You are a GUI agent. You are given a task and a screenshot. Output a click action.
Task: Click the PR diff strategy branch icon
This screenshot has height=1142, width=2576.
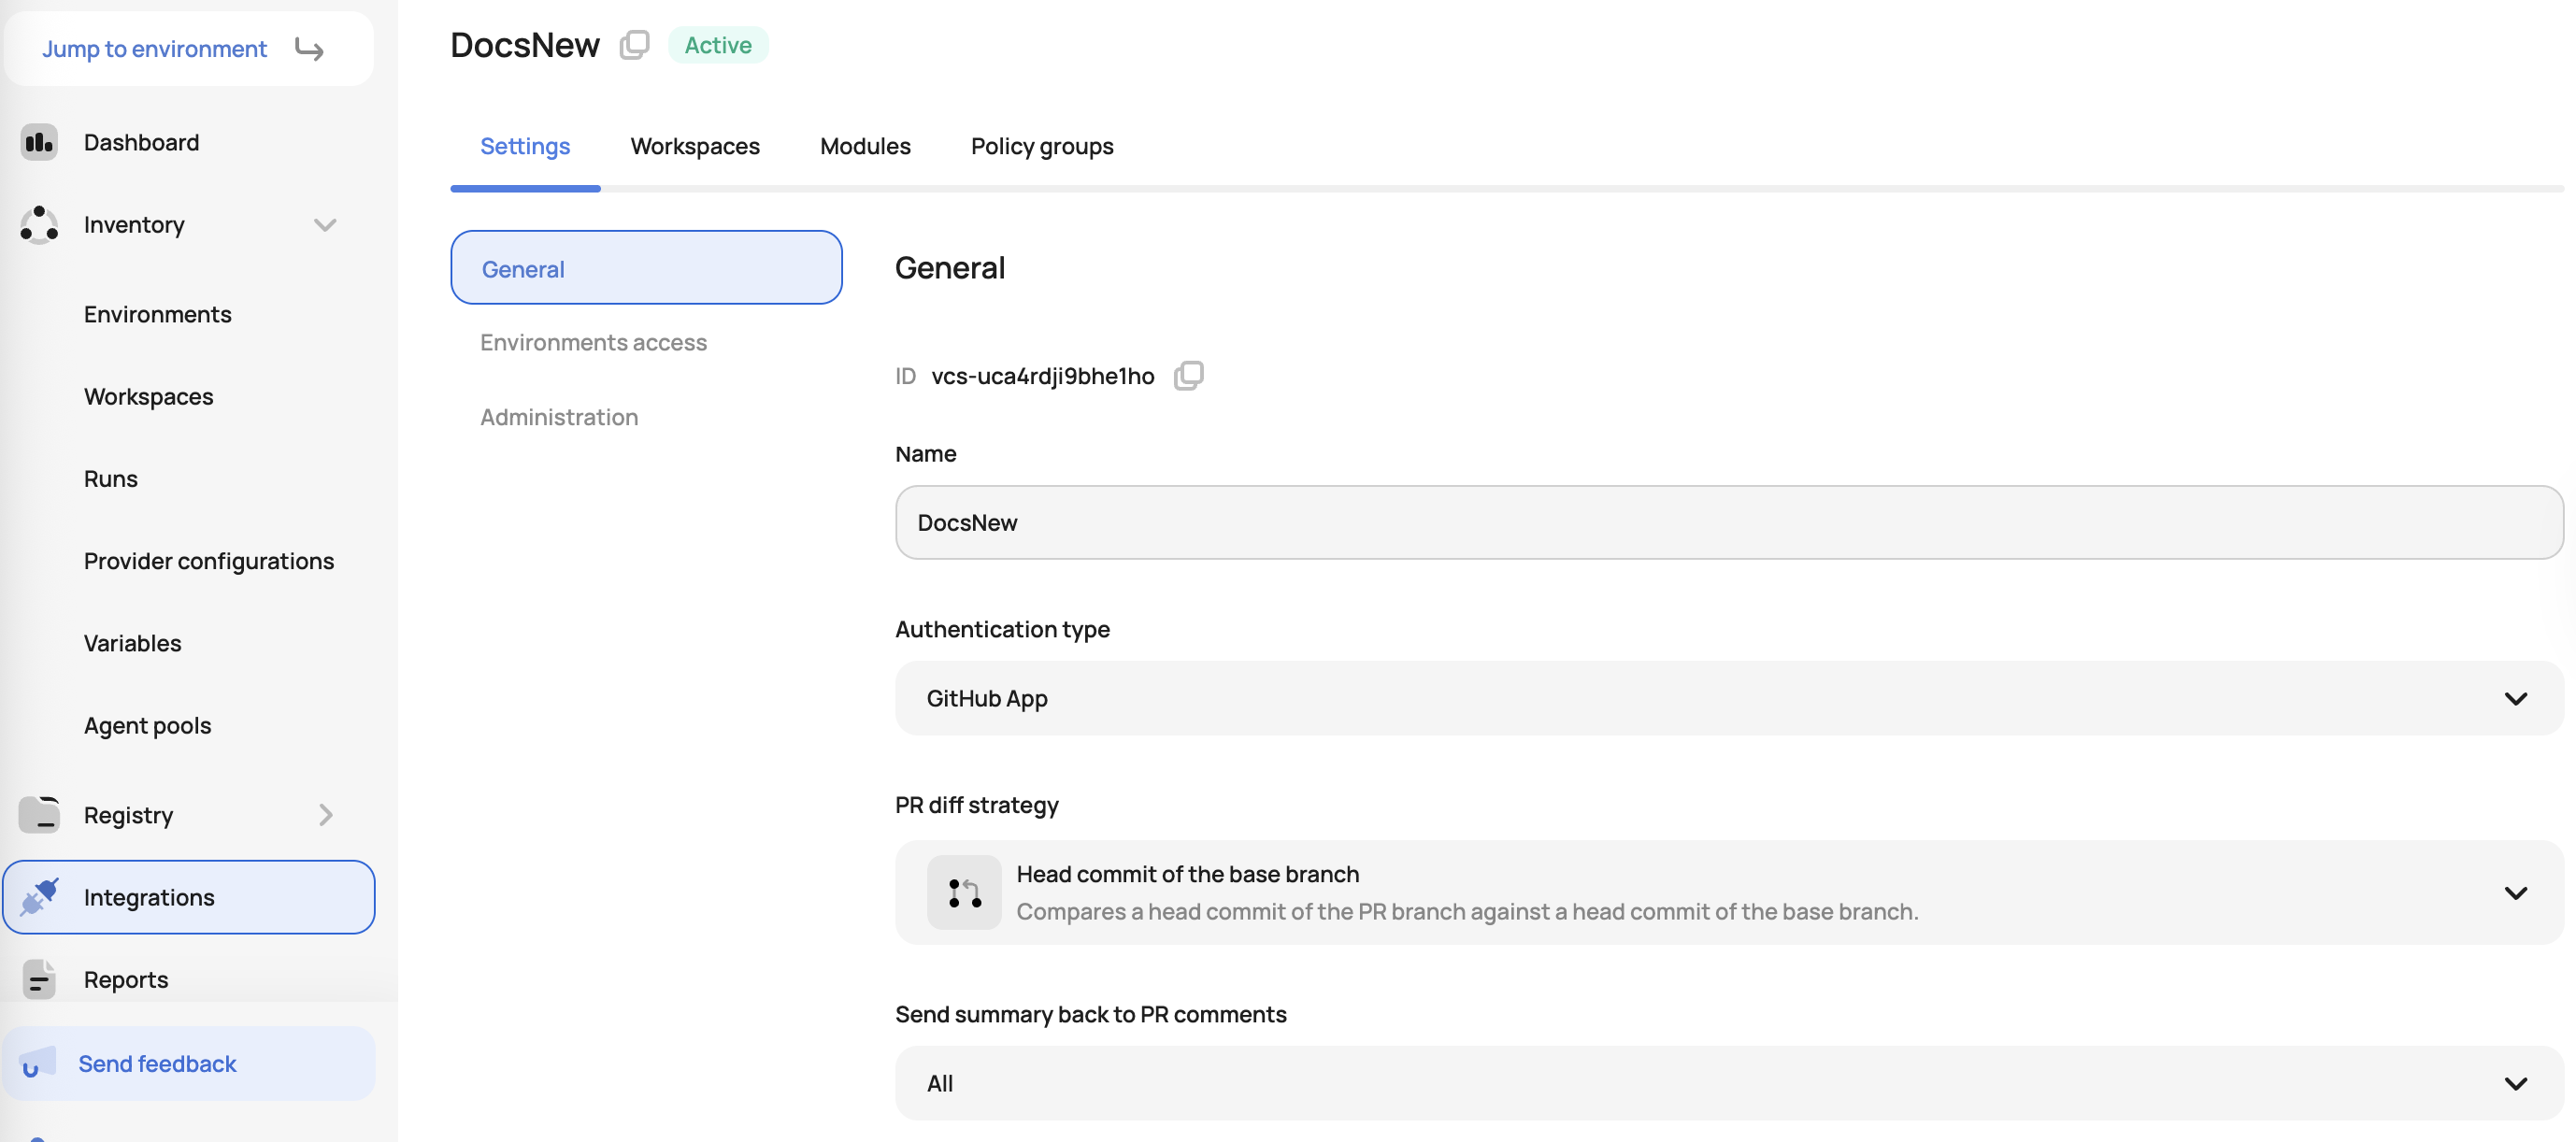(964, 892)
